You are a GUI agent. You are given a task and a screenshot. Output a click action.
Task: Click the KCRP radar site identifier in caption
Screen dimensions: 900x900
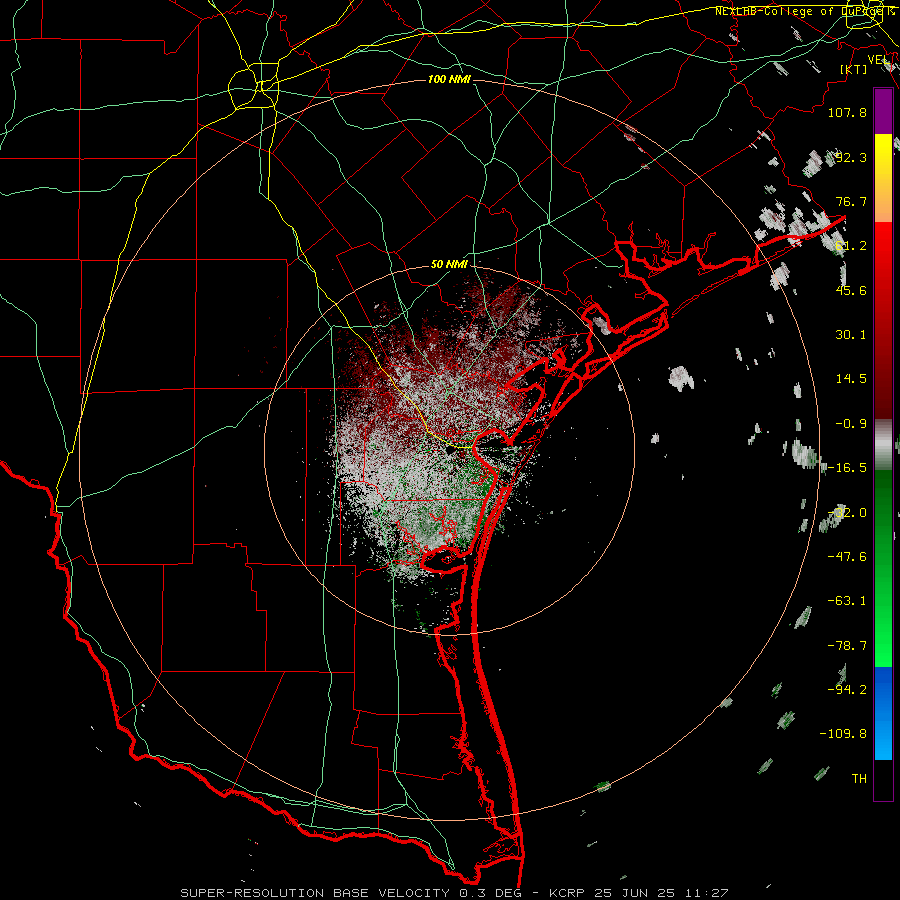[x=567, y=893]
